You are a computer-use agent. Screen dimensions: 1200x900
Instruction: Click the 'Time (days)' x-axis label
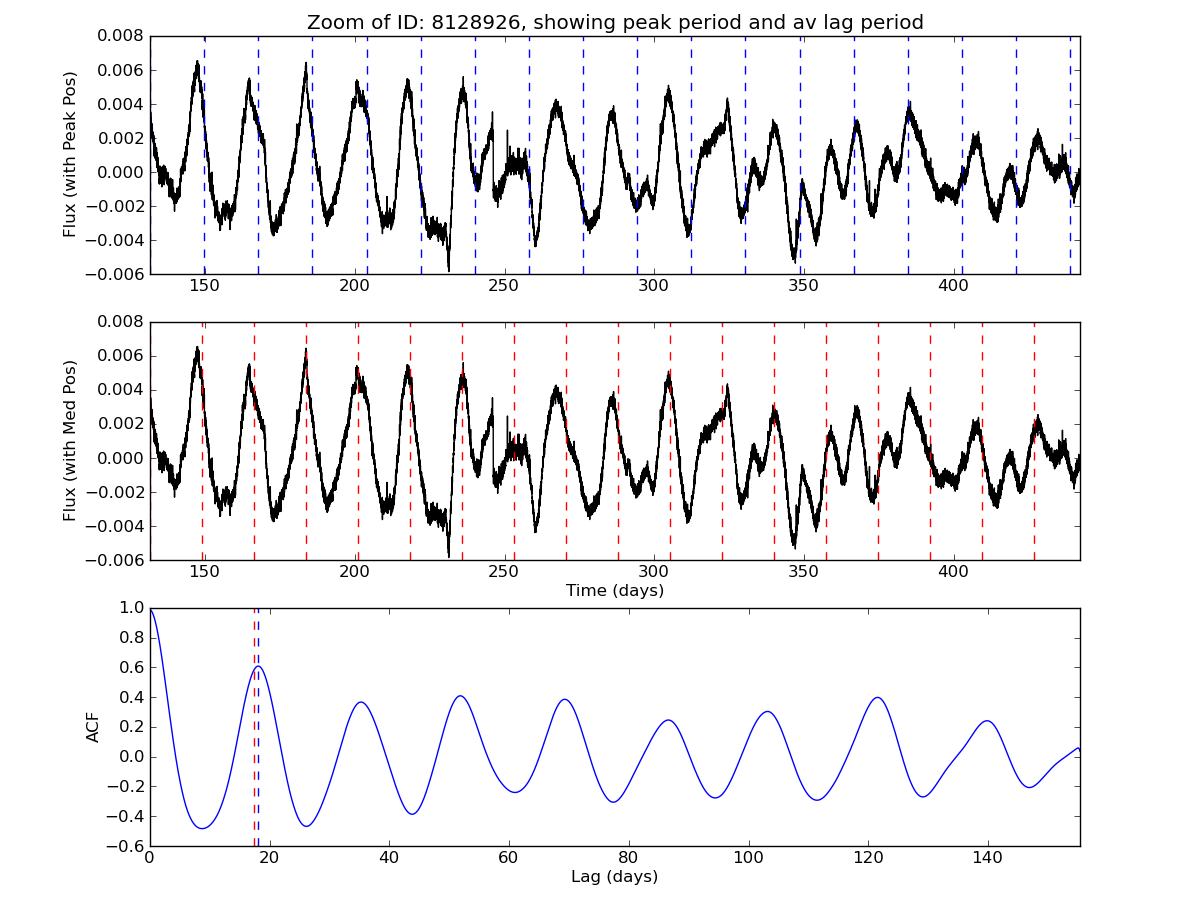pyautogui.click(x=614, y=590)
